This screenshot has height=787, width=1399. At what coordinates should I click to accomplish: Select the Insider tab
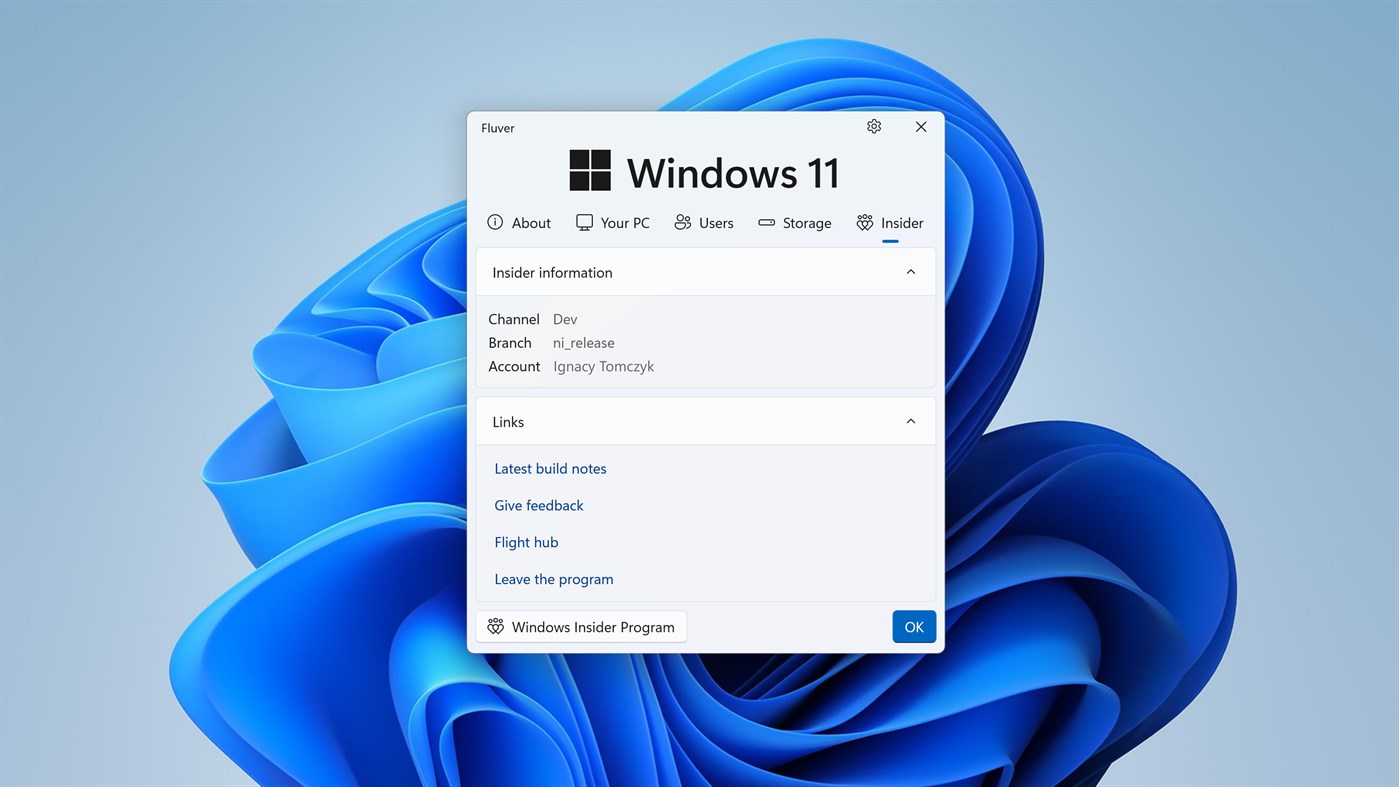[x=890, y=223]
